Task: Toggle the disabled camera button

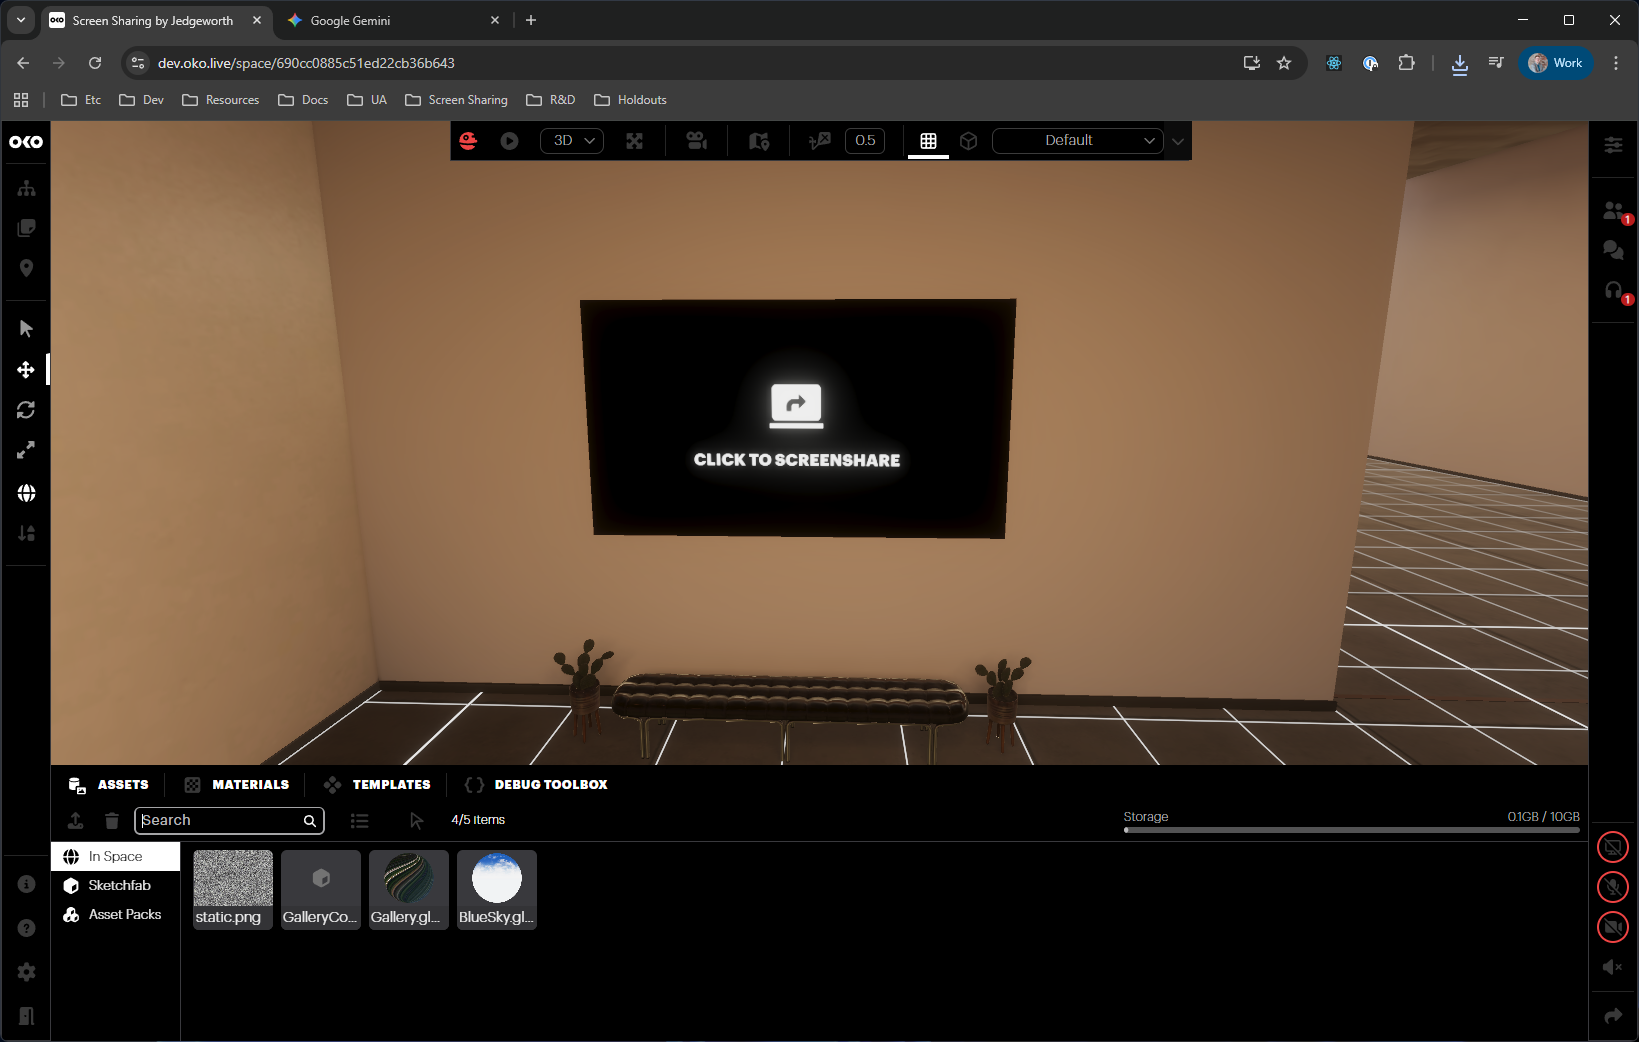Action: 1612,927
